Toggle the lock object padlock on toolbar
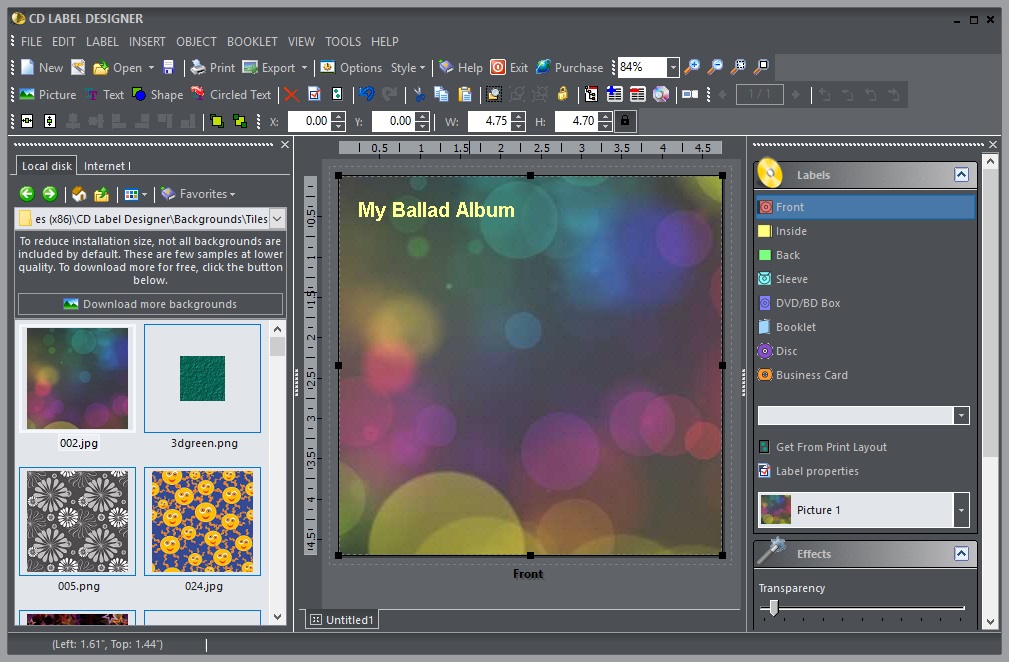Viewport: 1009px width, 662px height. (x=561, y=94)
